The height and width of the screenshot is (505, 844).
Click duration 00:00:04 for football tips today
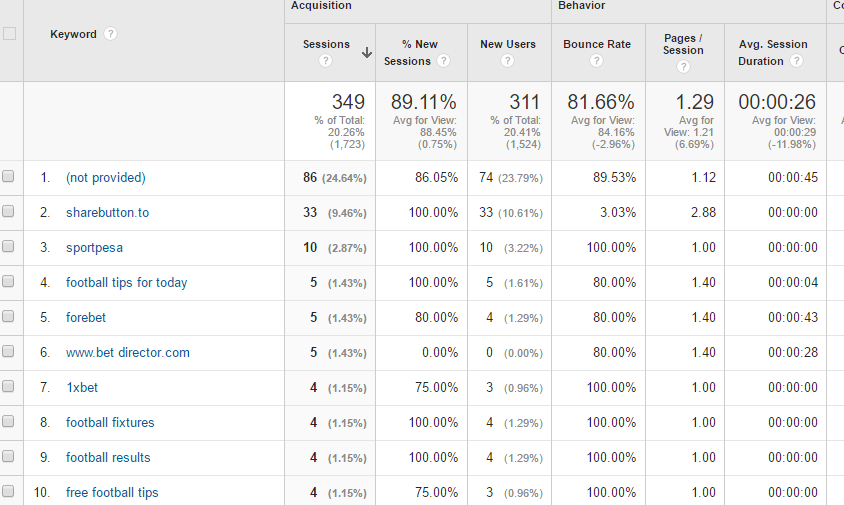[x=793, y=283]
